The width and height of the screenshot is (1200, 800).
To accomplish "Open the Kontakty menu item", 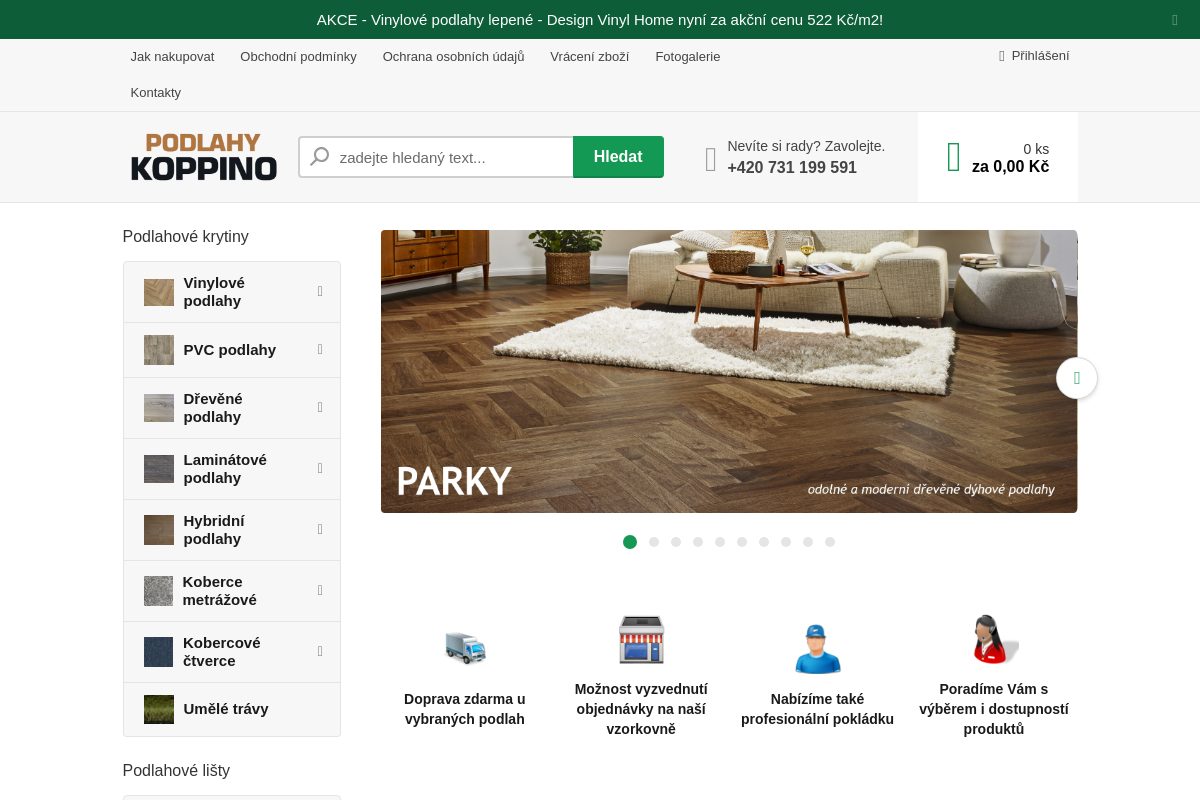I will (155, 93).
